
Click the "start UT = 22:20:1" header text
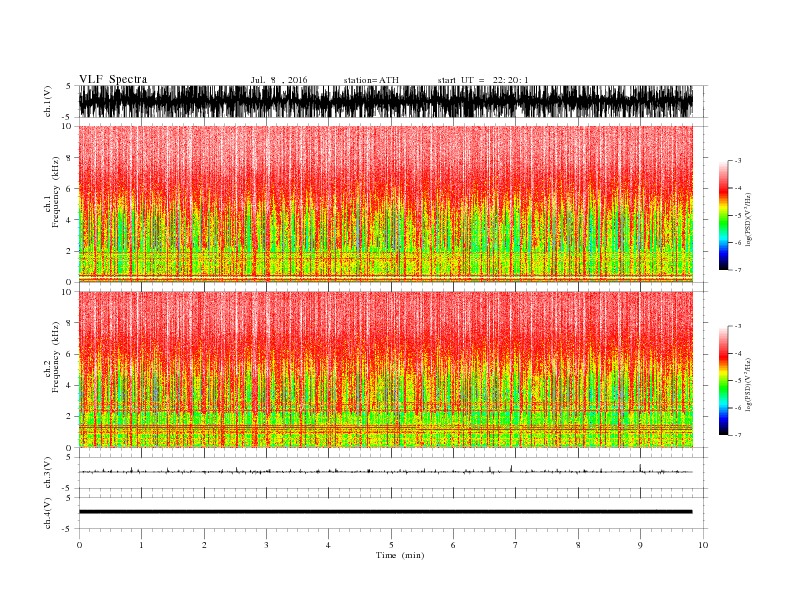pos(483,80)
